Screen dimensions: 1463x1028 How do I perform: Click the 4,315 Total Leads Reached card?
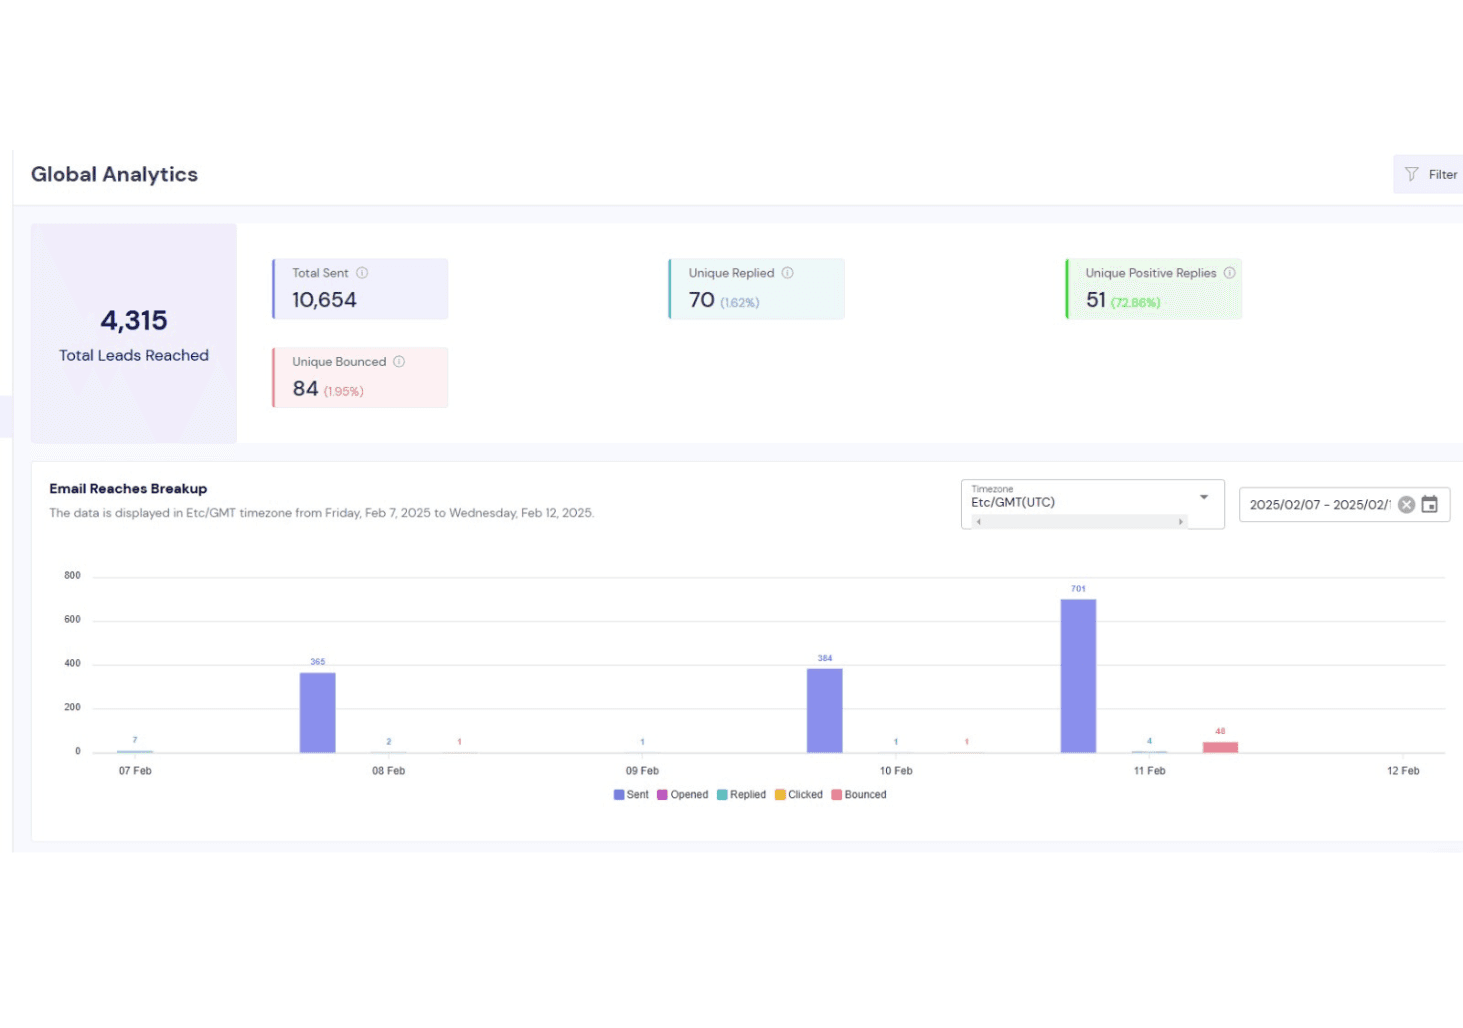[134, 333]
